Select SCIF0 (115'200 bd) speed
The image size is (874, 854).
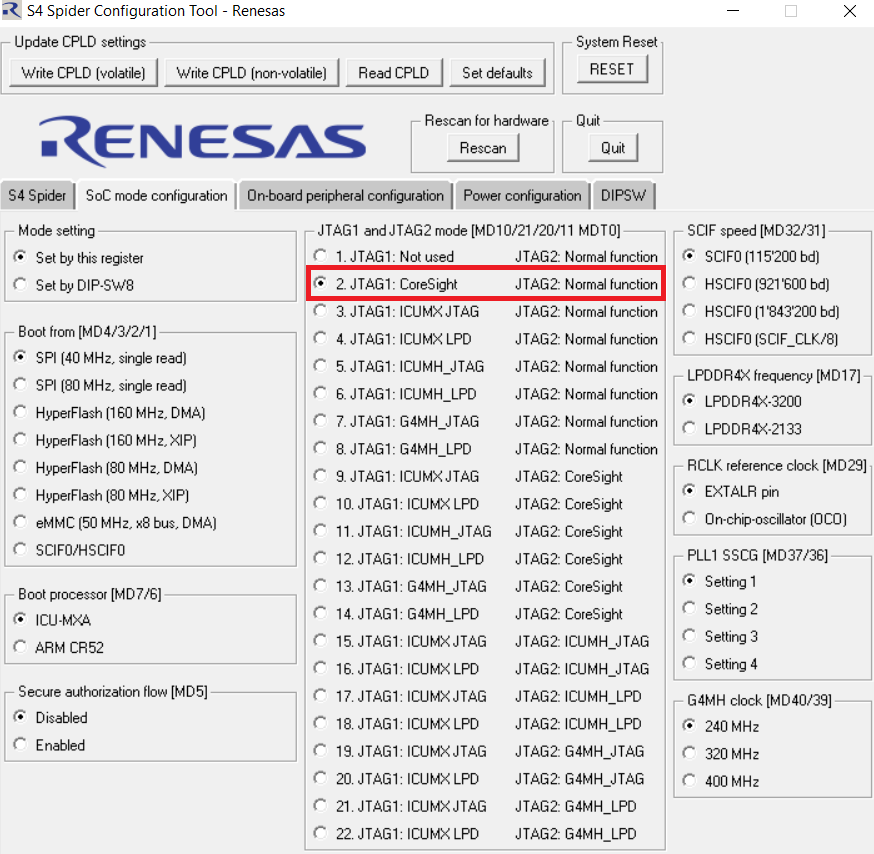point(751,256)
